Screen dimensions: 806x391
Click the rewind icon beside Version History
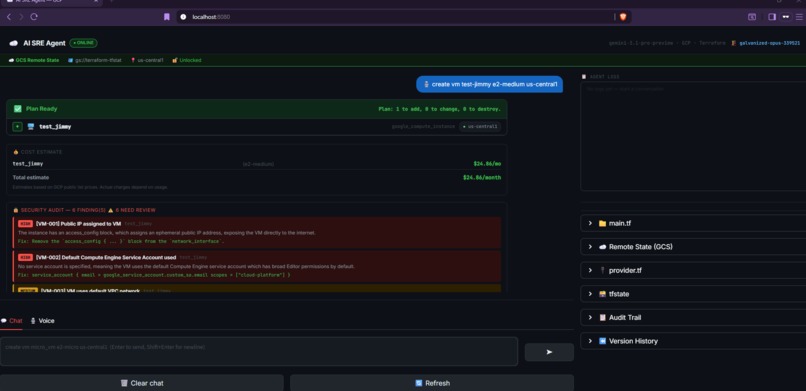[x=602, y=341]
